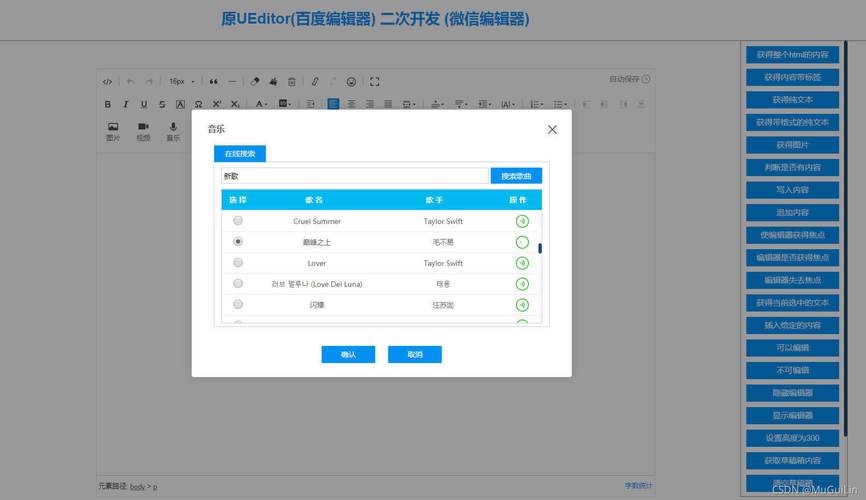Open the background color dropdown
The height and width of the screenshot is (500, 866).
pos(285,104)
